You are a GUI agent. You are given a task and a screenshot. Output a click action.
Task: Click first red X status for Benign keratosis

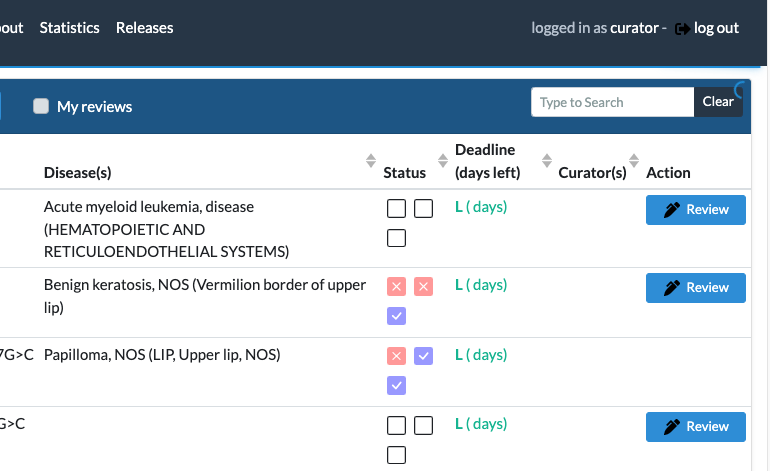pos(396,286)
